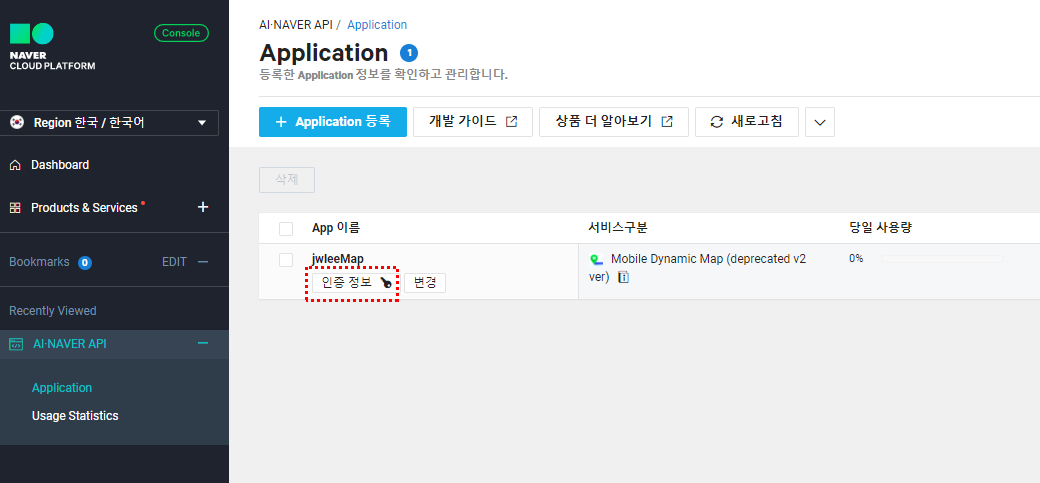Click the green Console badge

181,33
